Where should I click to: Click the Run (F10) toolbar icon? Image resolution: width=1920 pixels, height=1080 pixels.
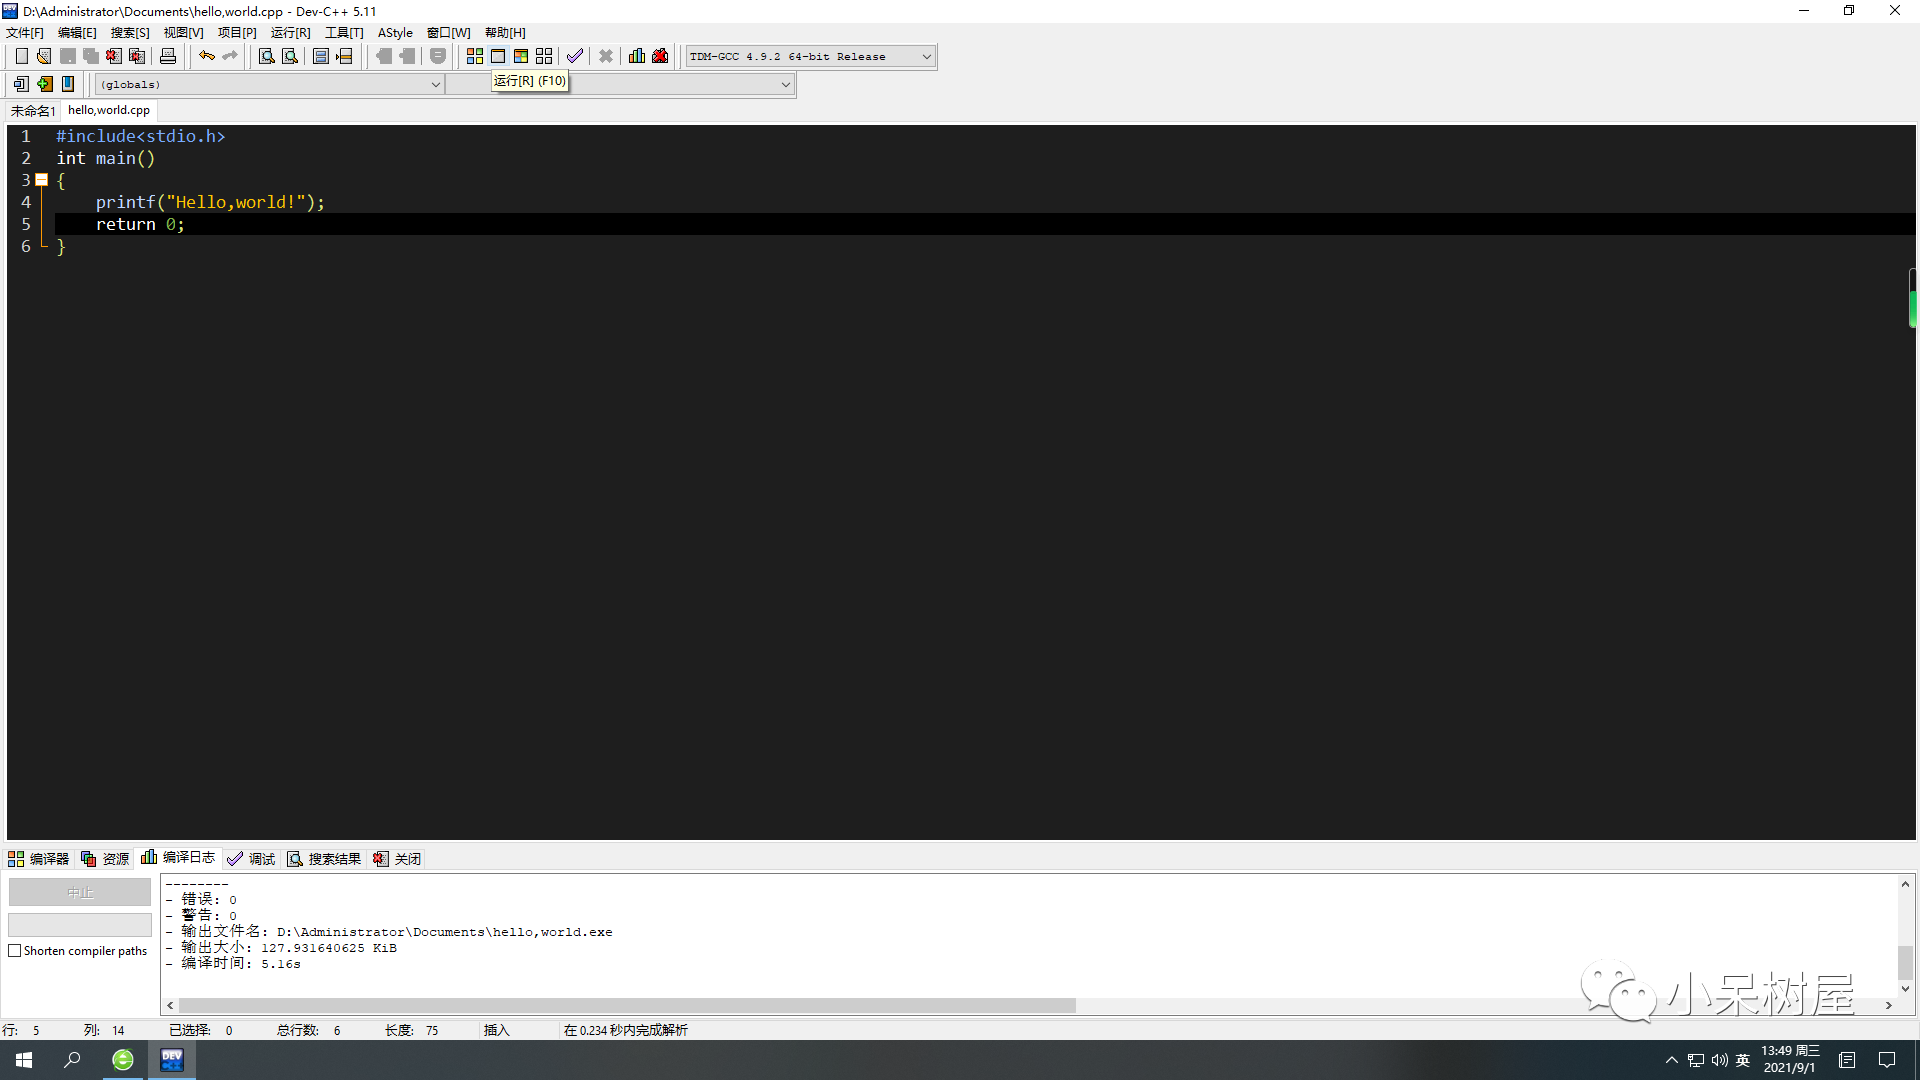tap(498, 56)
